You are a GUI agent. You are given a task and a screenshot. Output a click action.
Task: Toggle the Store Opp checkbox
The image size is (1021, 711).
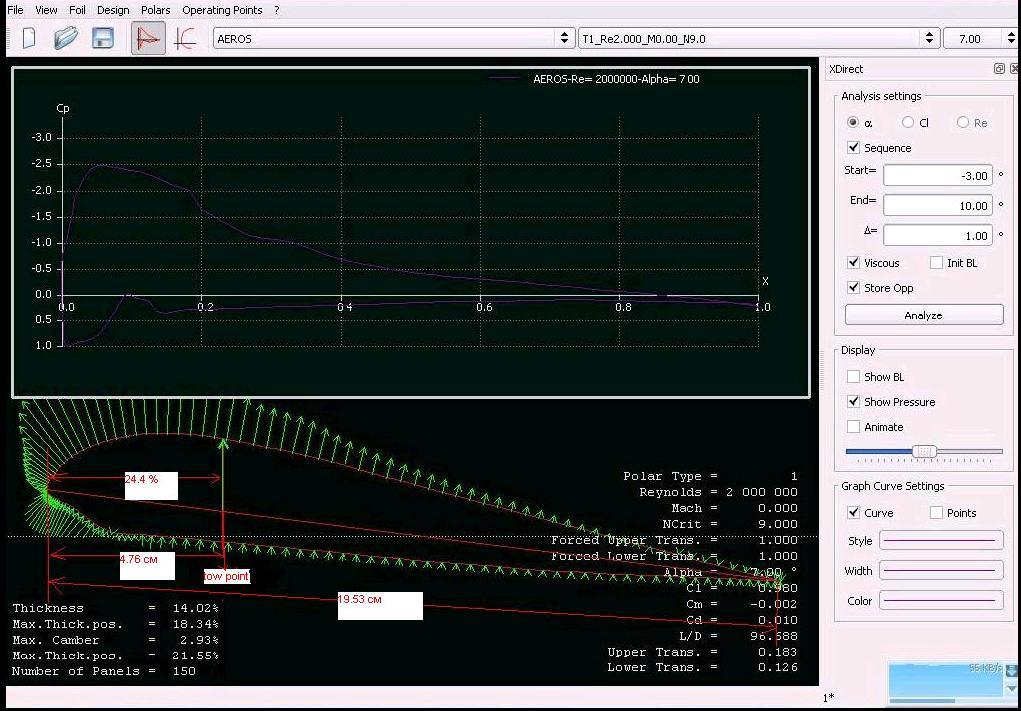pos(853,288)
